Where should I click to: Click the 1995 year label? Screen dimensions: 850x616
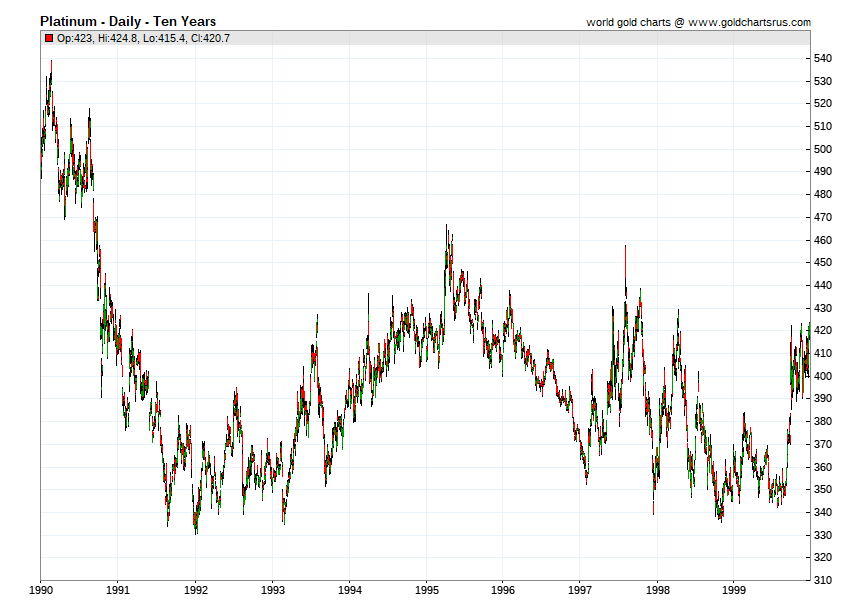point(427,590)
